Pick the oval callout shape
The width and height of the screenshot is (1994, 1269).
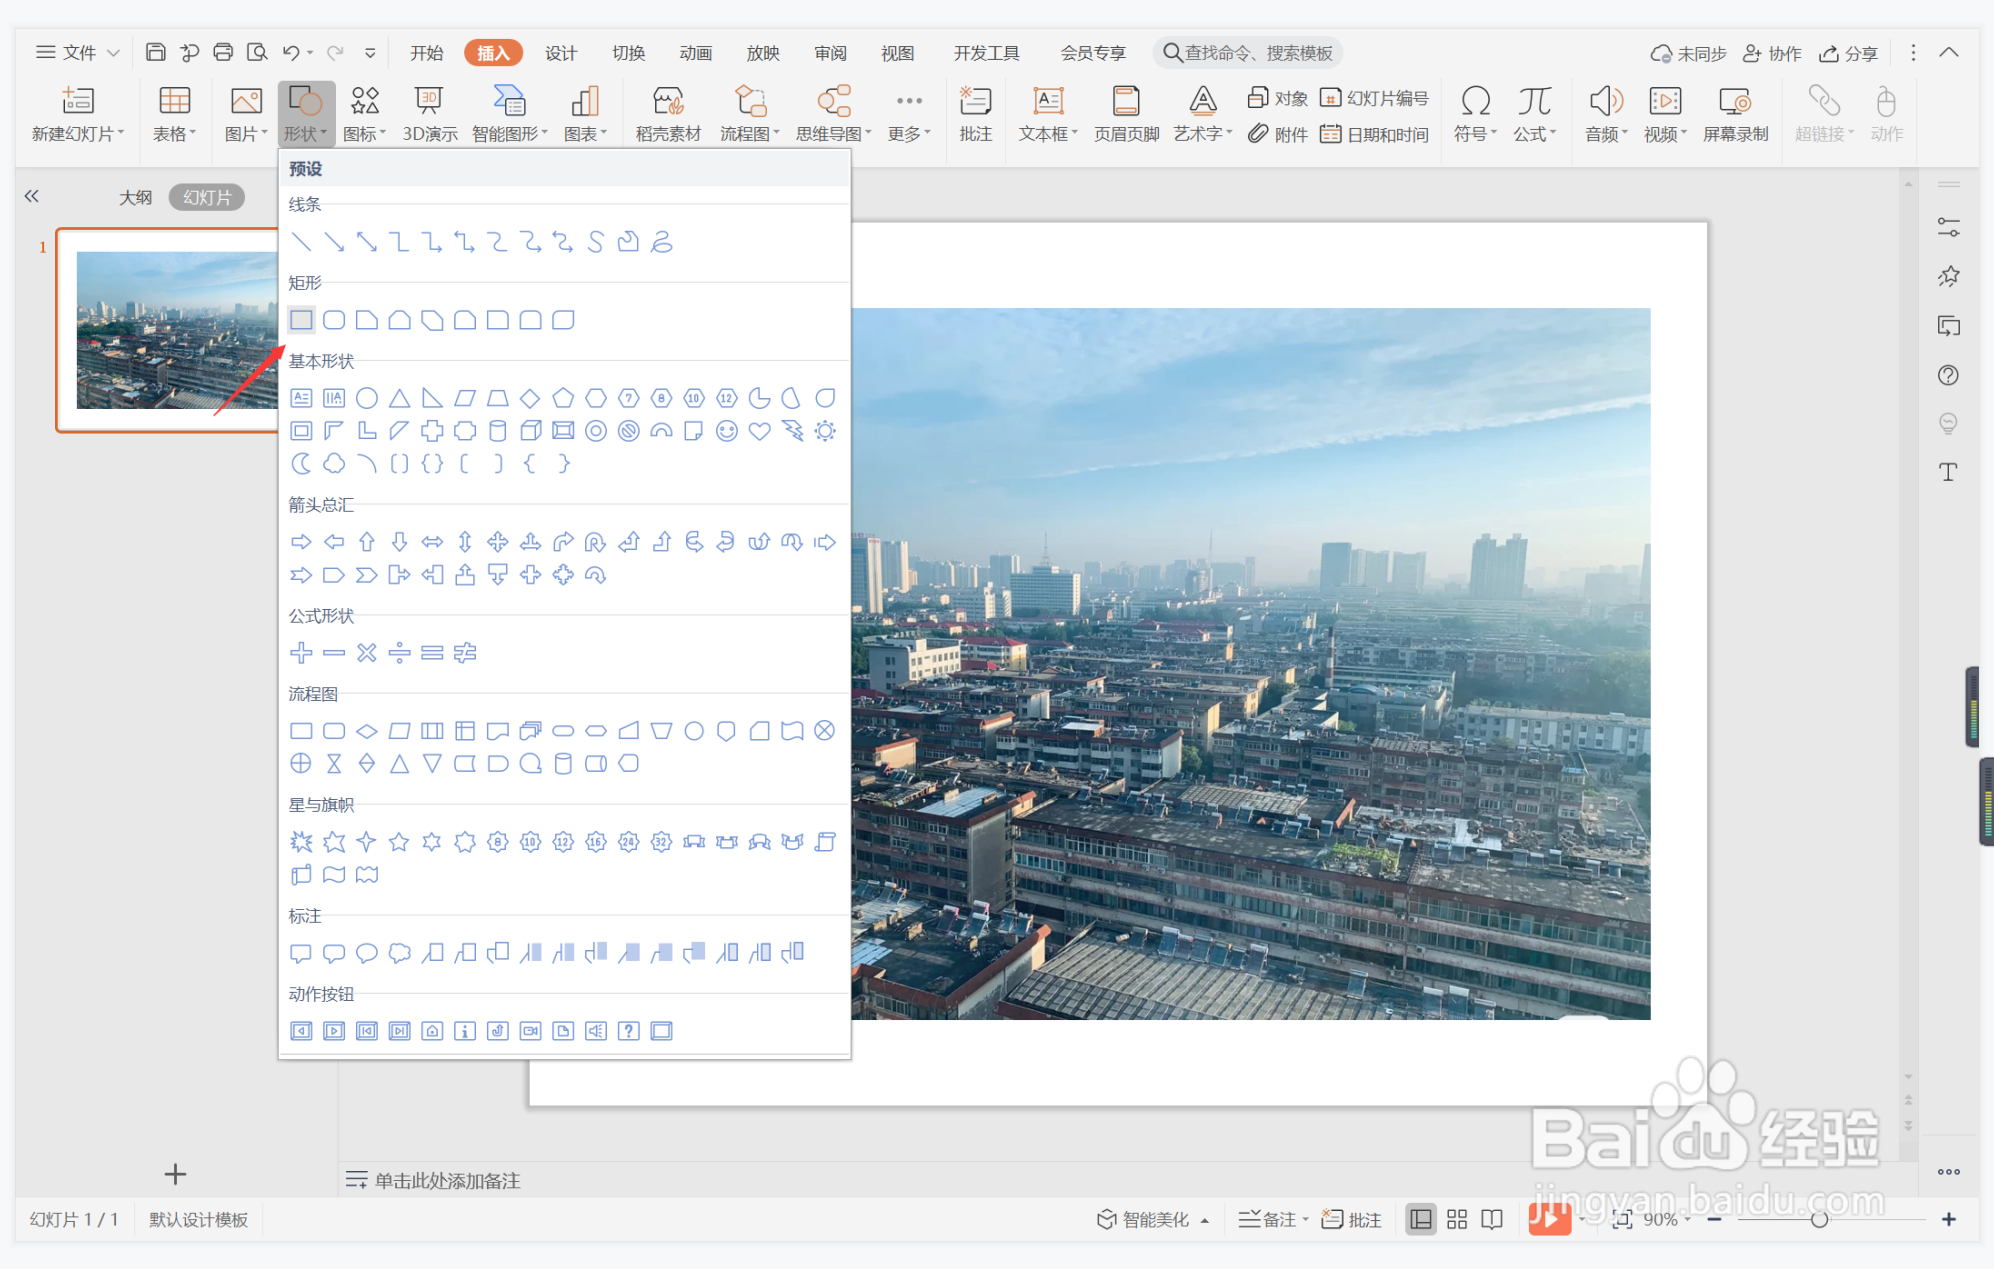click(x=367, y=953)
